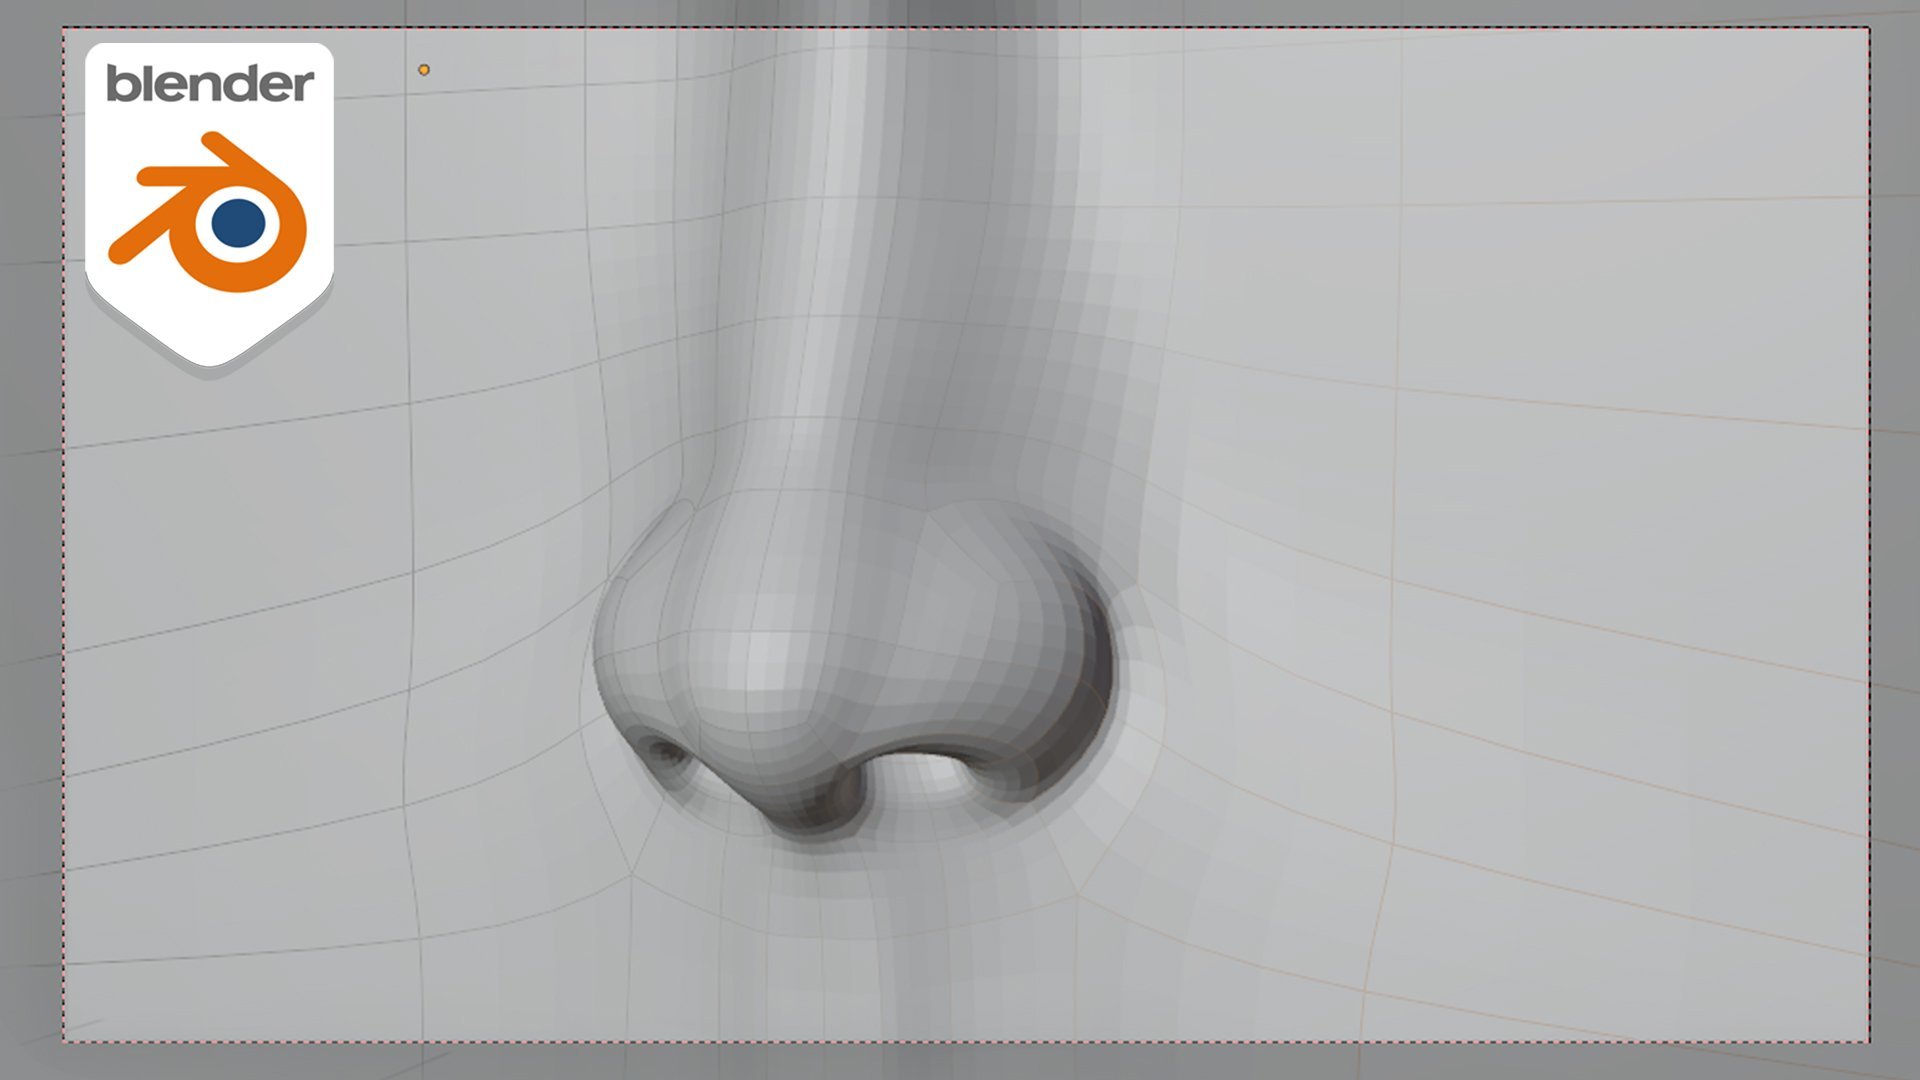Viewport: 1920px width, 1080px height.
Task: Click the Blender logo badge
Action: tap(209, 200)
